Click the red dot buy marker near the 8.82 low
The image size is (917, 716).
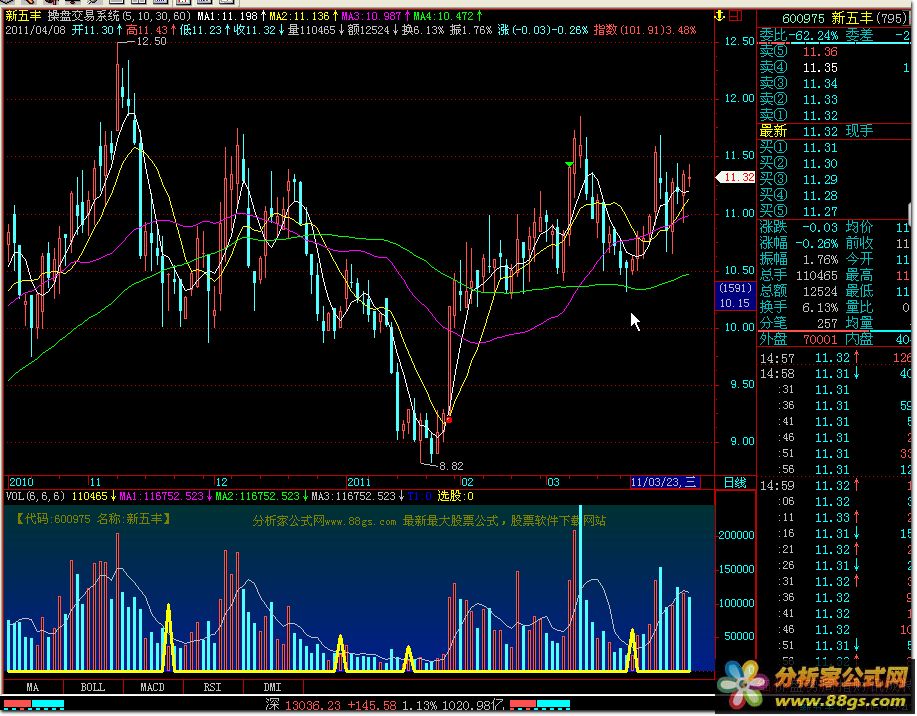[x=449, y=420]
